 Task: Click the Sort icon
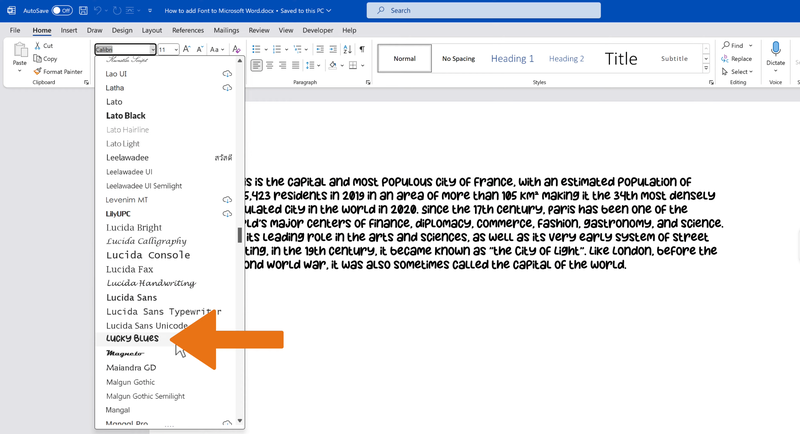[x=347, y=49]
